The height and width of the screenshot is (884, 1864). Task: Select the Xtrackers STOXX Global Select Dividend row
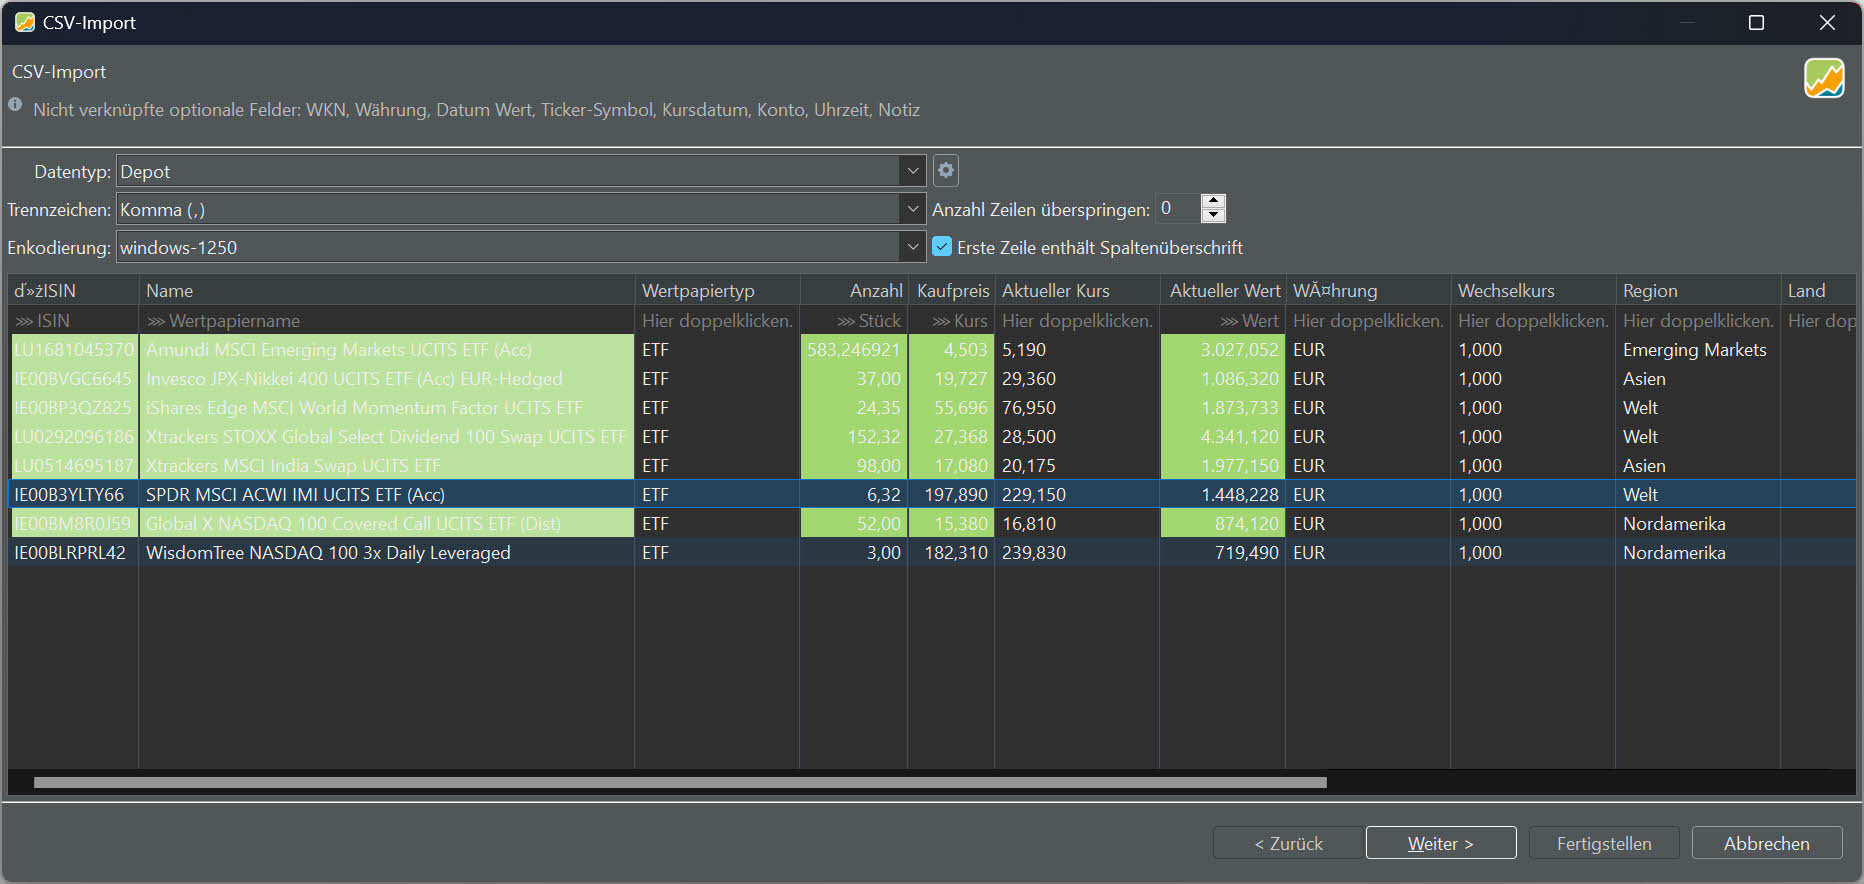point(932,436)
